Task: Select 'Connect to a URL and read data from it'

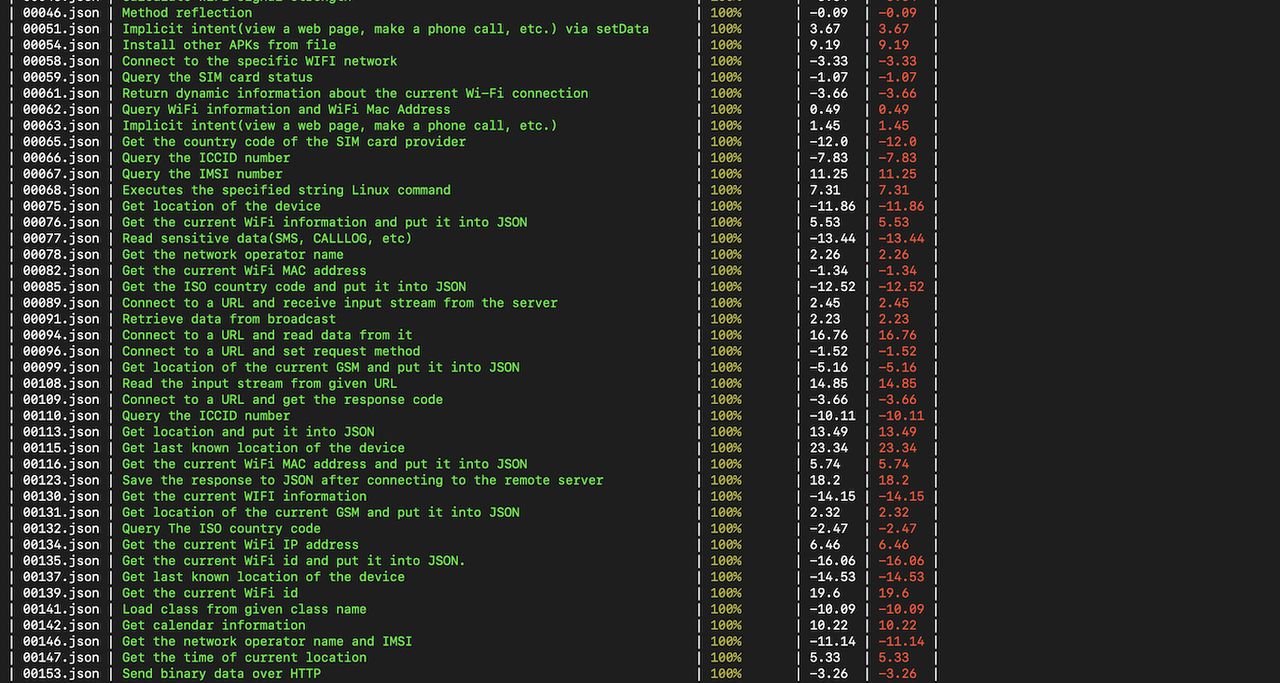Action: (x=267, y=335)
